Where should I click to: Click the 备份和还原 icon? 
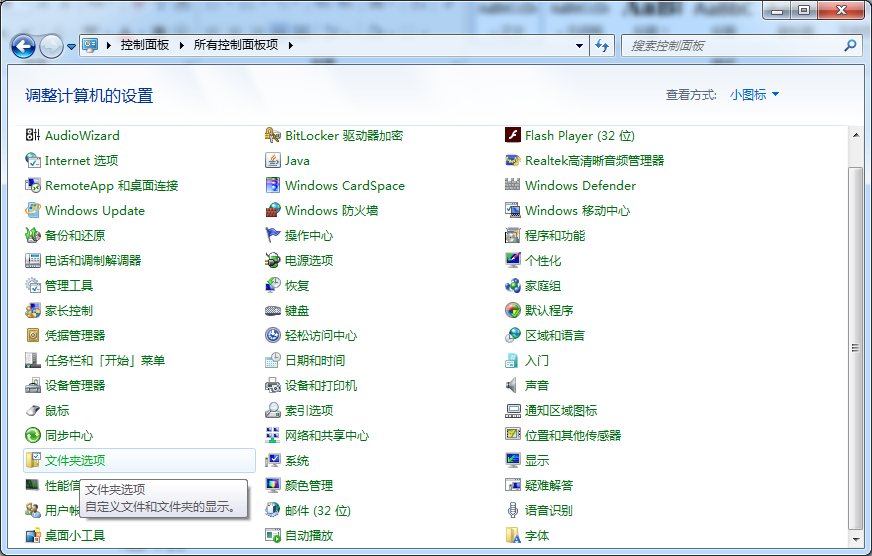33,235
